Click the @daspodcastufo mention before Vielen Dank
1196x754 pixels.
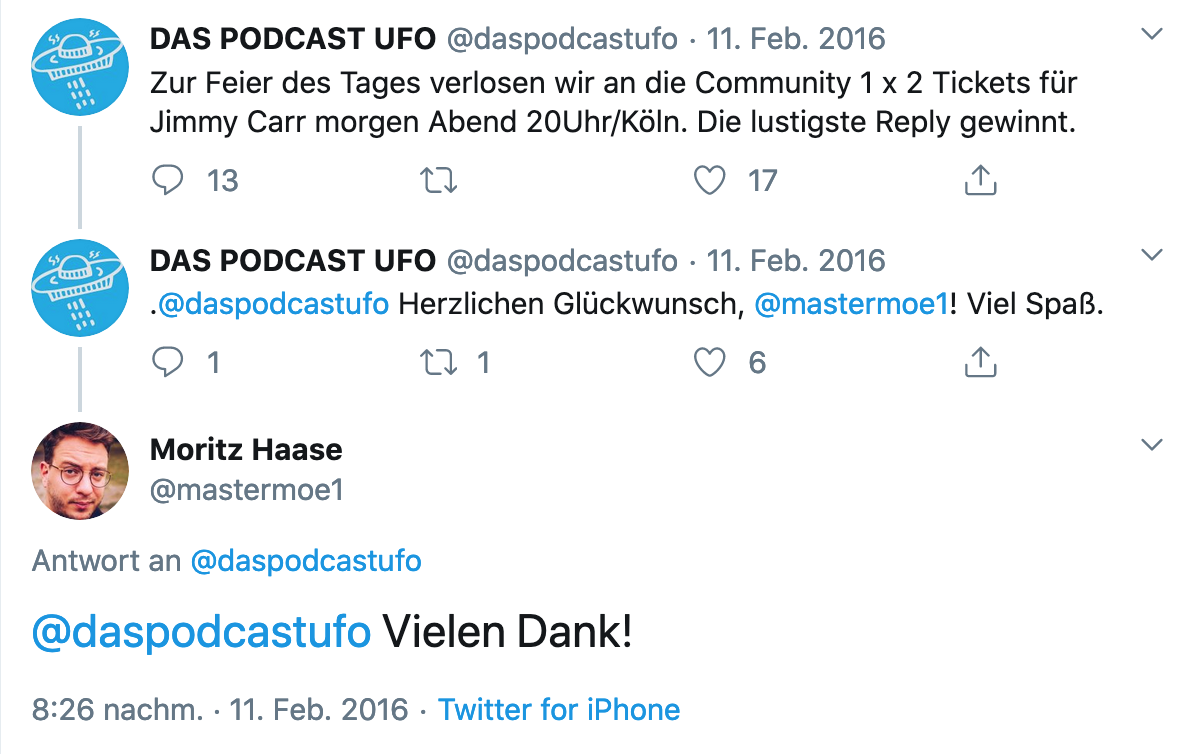(201, 632)
